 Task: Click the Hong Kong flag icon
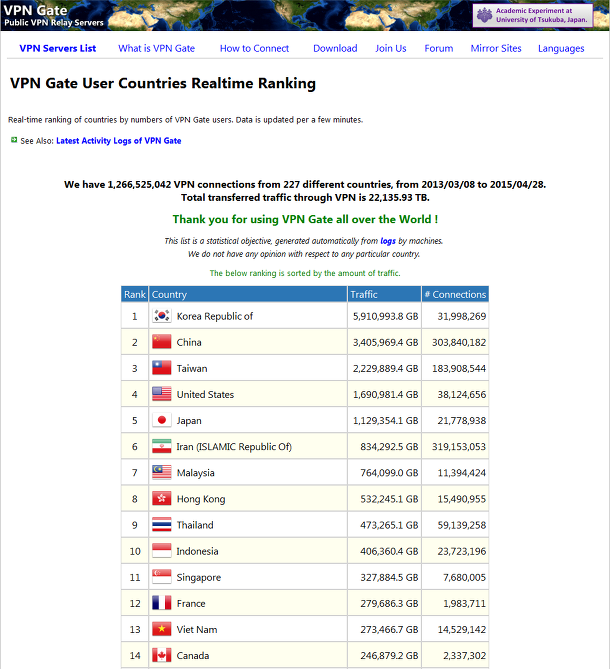point(162,498)
